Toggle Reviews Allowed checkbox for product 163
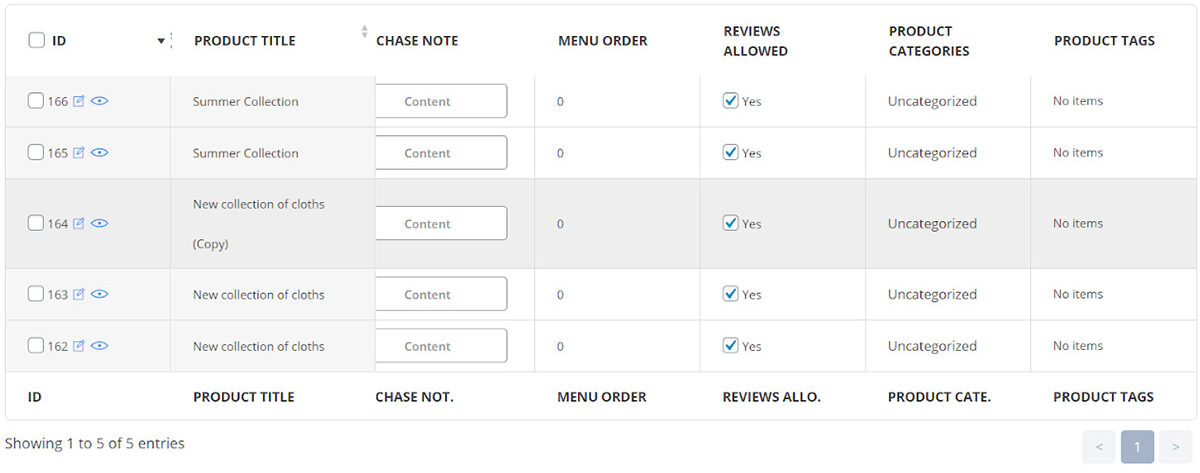 [x=731, y=294]
